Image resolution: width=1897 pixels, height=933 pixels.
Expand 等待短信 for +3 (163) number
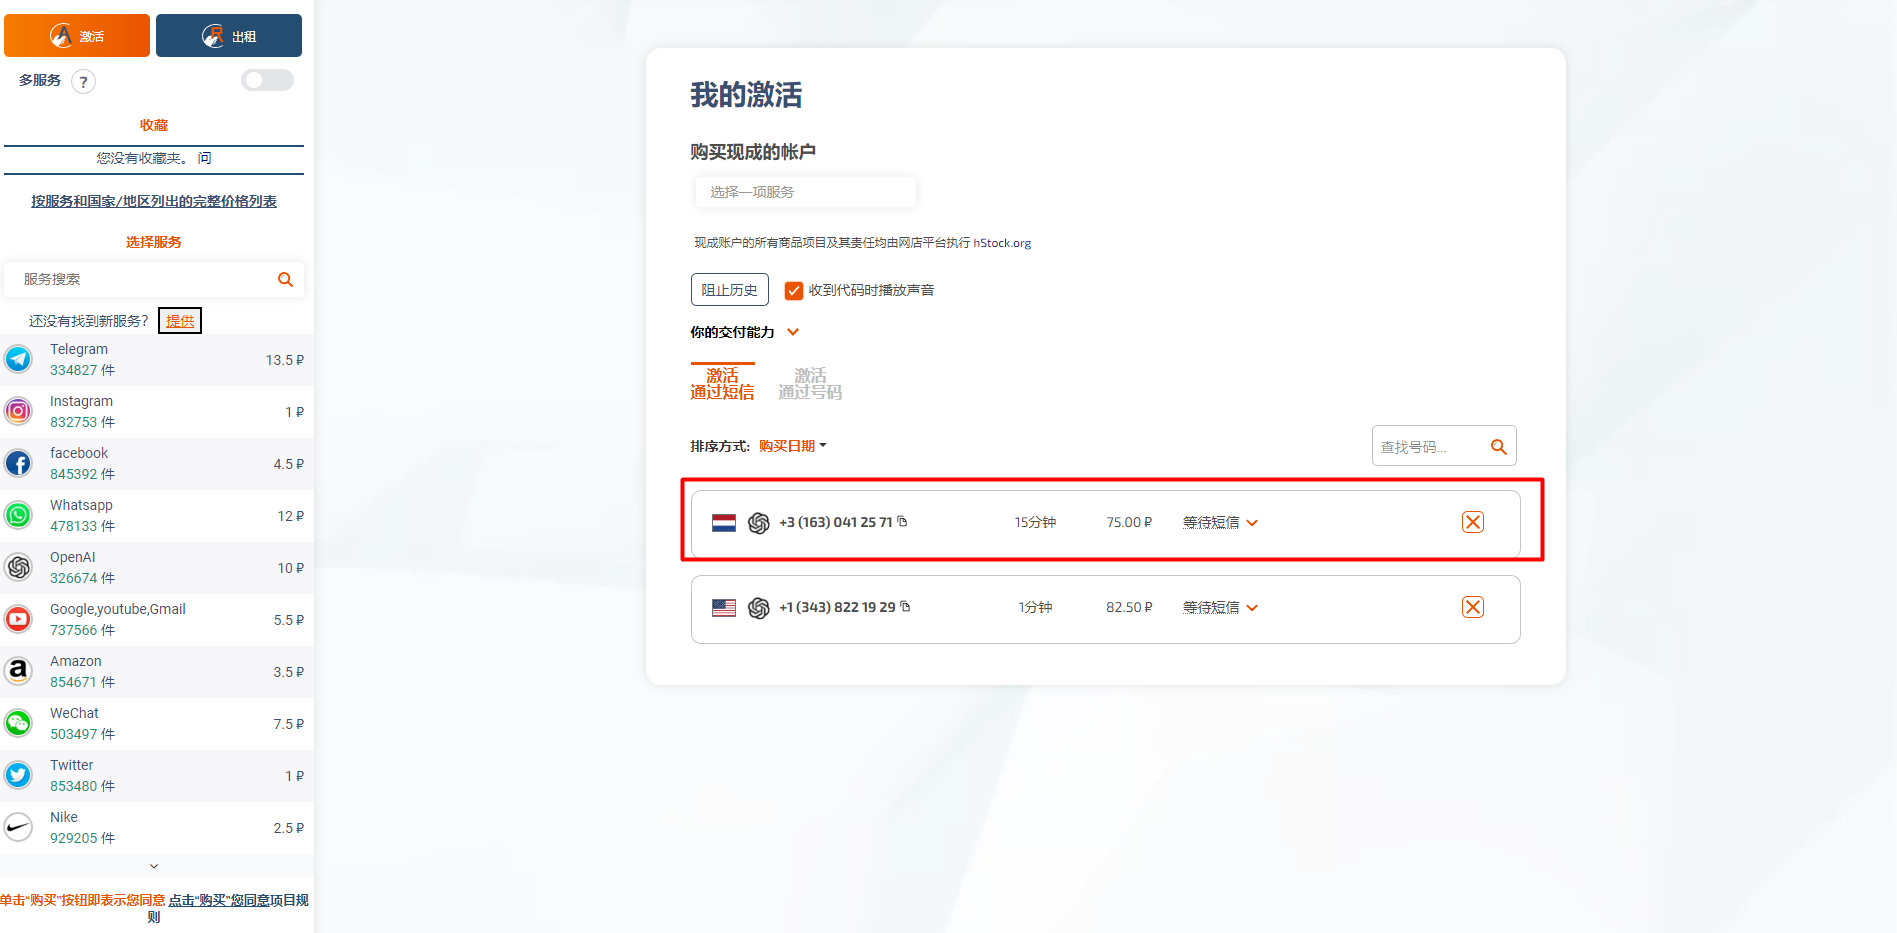[x=1220, y=522]
